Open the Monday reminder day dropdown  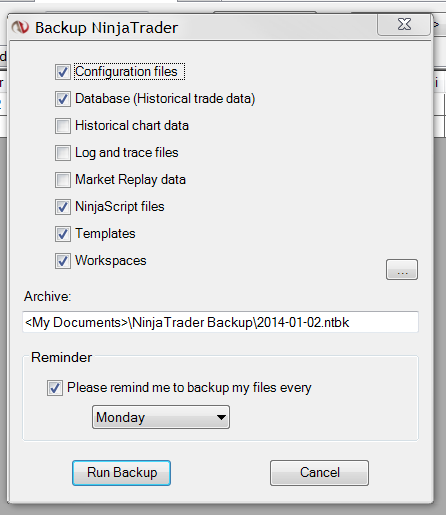coord(161,417)
